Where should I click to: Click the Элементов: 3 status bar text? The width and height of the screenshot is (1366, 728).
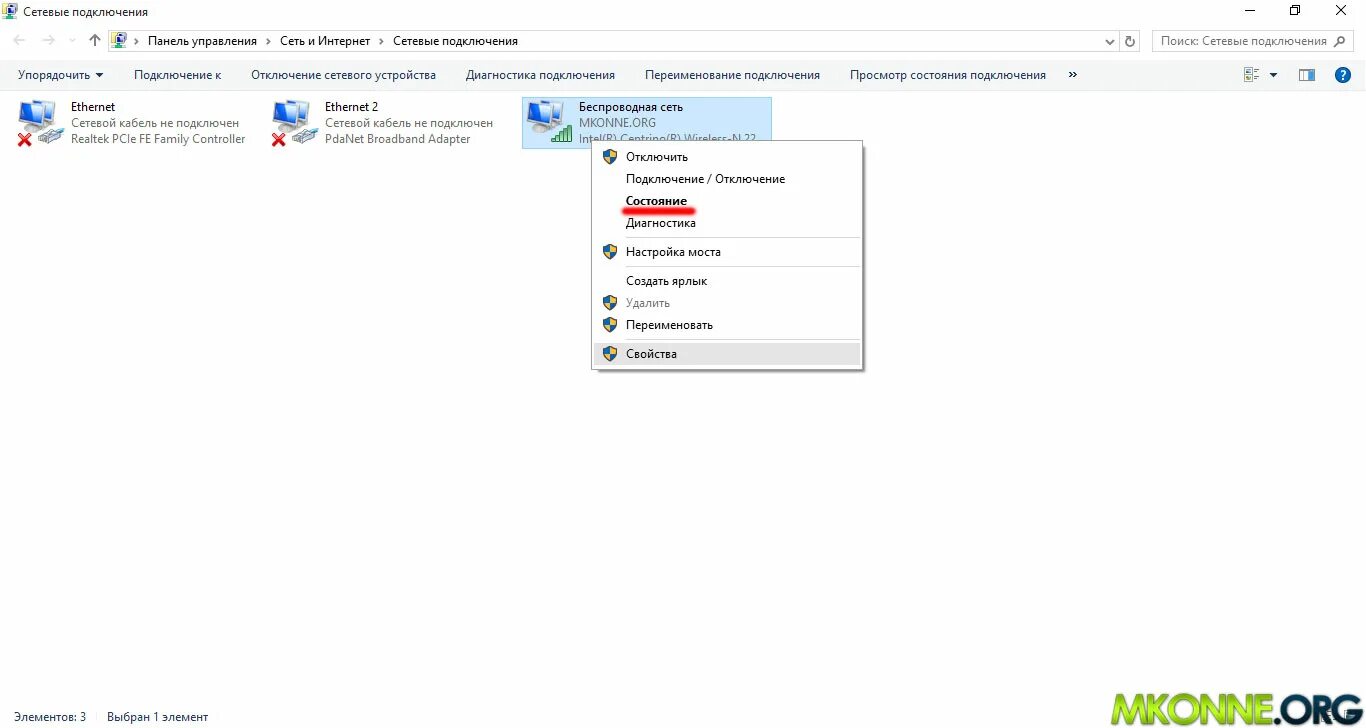[x=50, y=717]
